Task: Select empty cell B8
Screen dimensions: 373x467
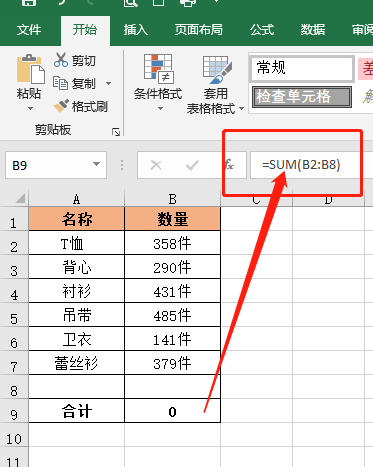Action: [172, 387]
